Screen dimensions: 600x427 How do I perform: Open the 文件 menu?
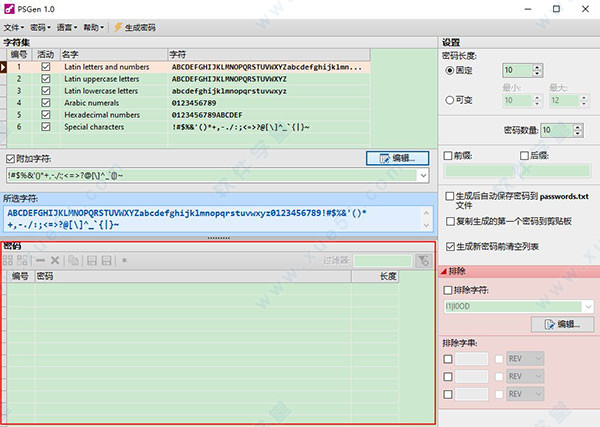point(14,27)
